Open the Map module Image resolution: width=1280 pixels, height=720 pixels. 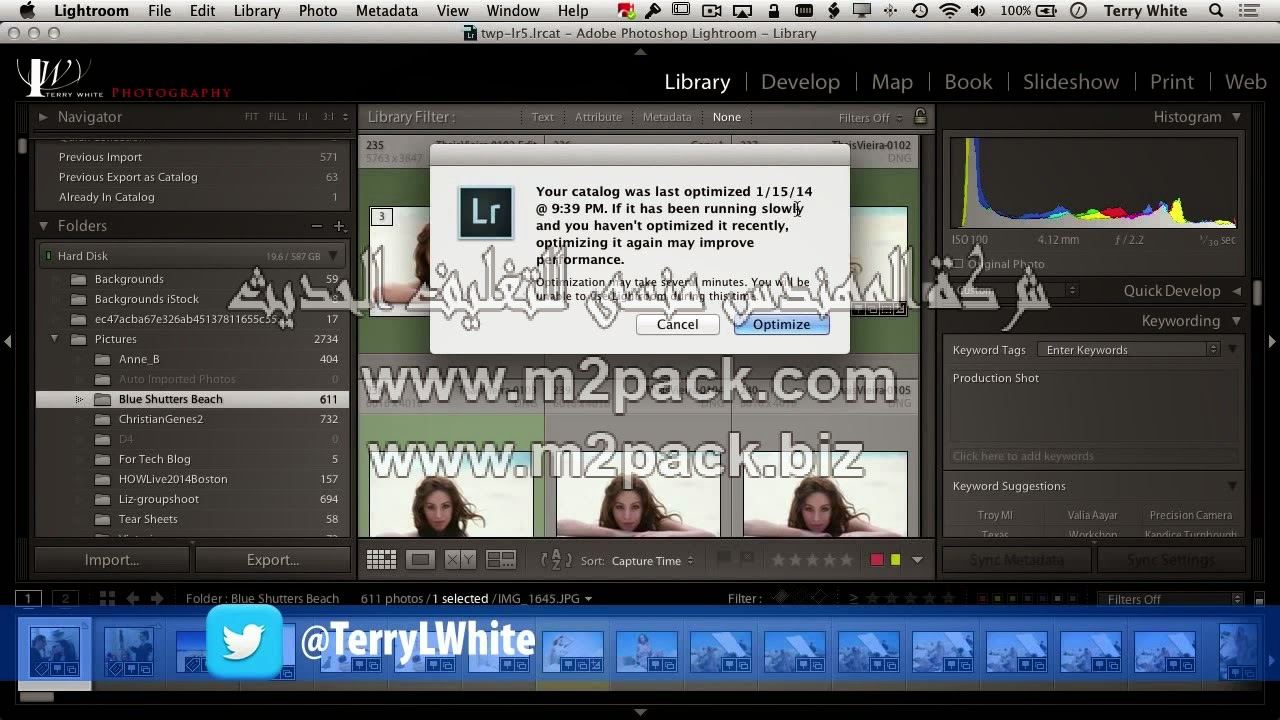892,82
